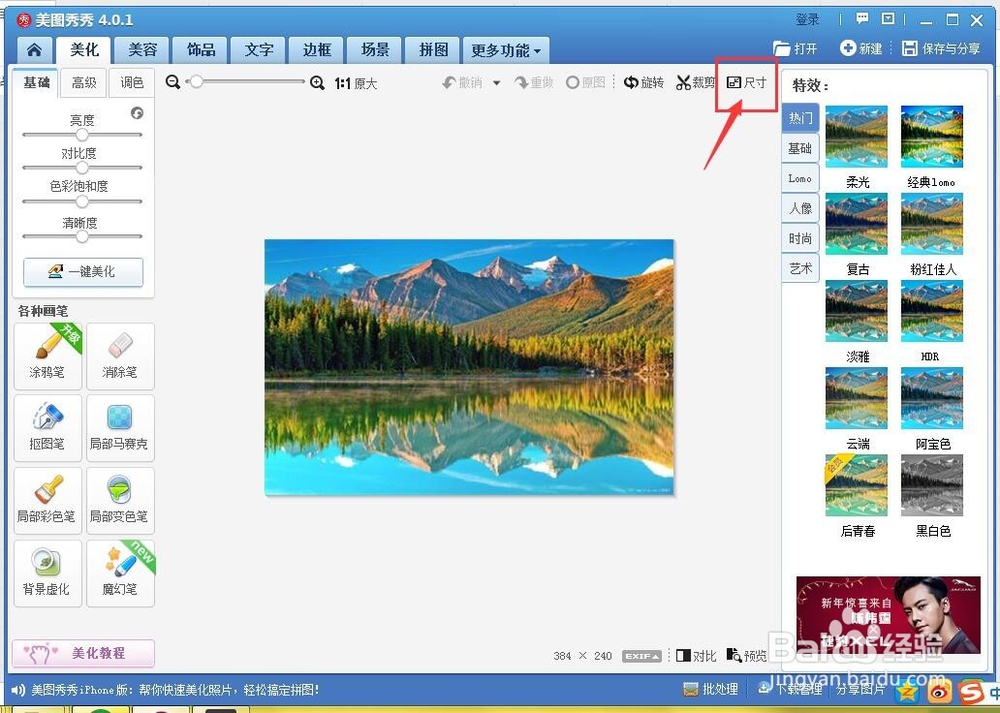Viewport: 1000px width, 713px height.
Task: Select the 热门 effects category
Action: click(800, 118)
